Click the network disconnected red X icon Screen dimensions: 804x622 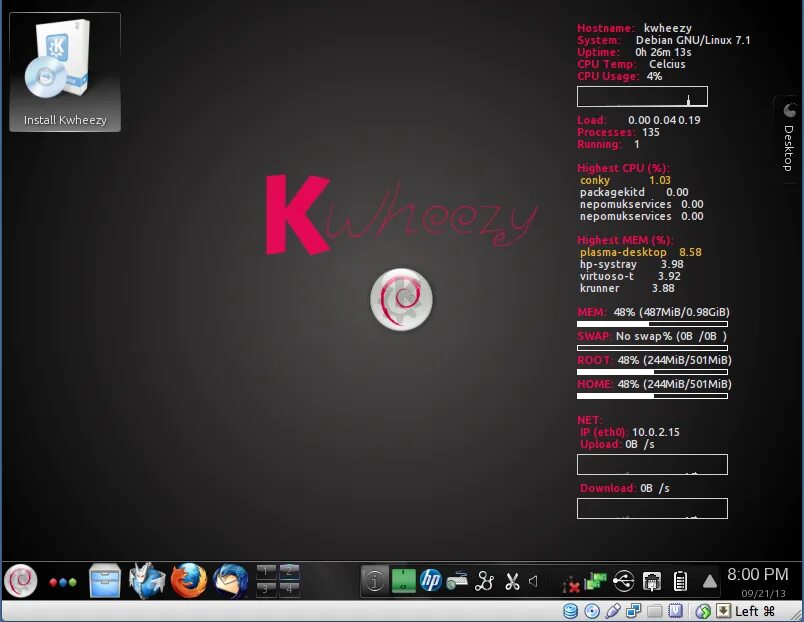pos(570,584)
